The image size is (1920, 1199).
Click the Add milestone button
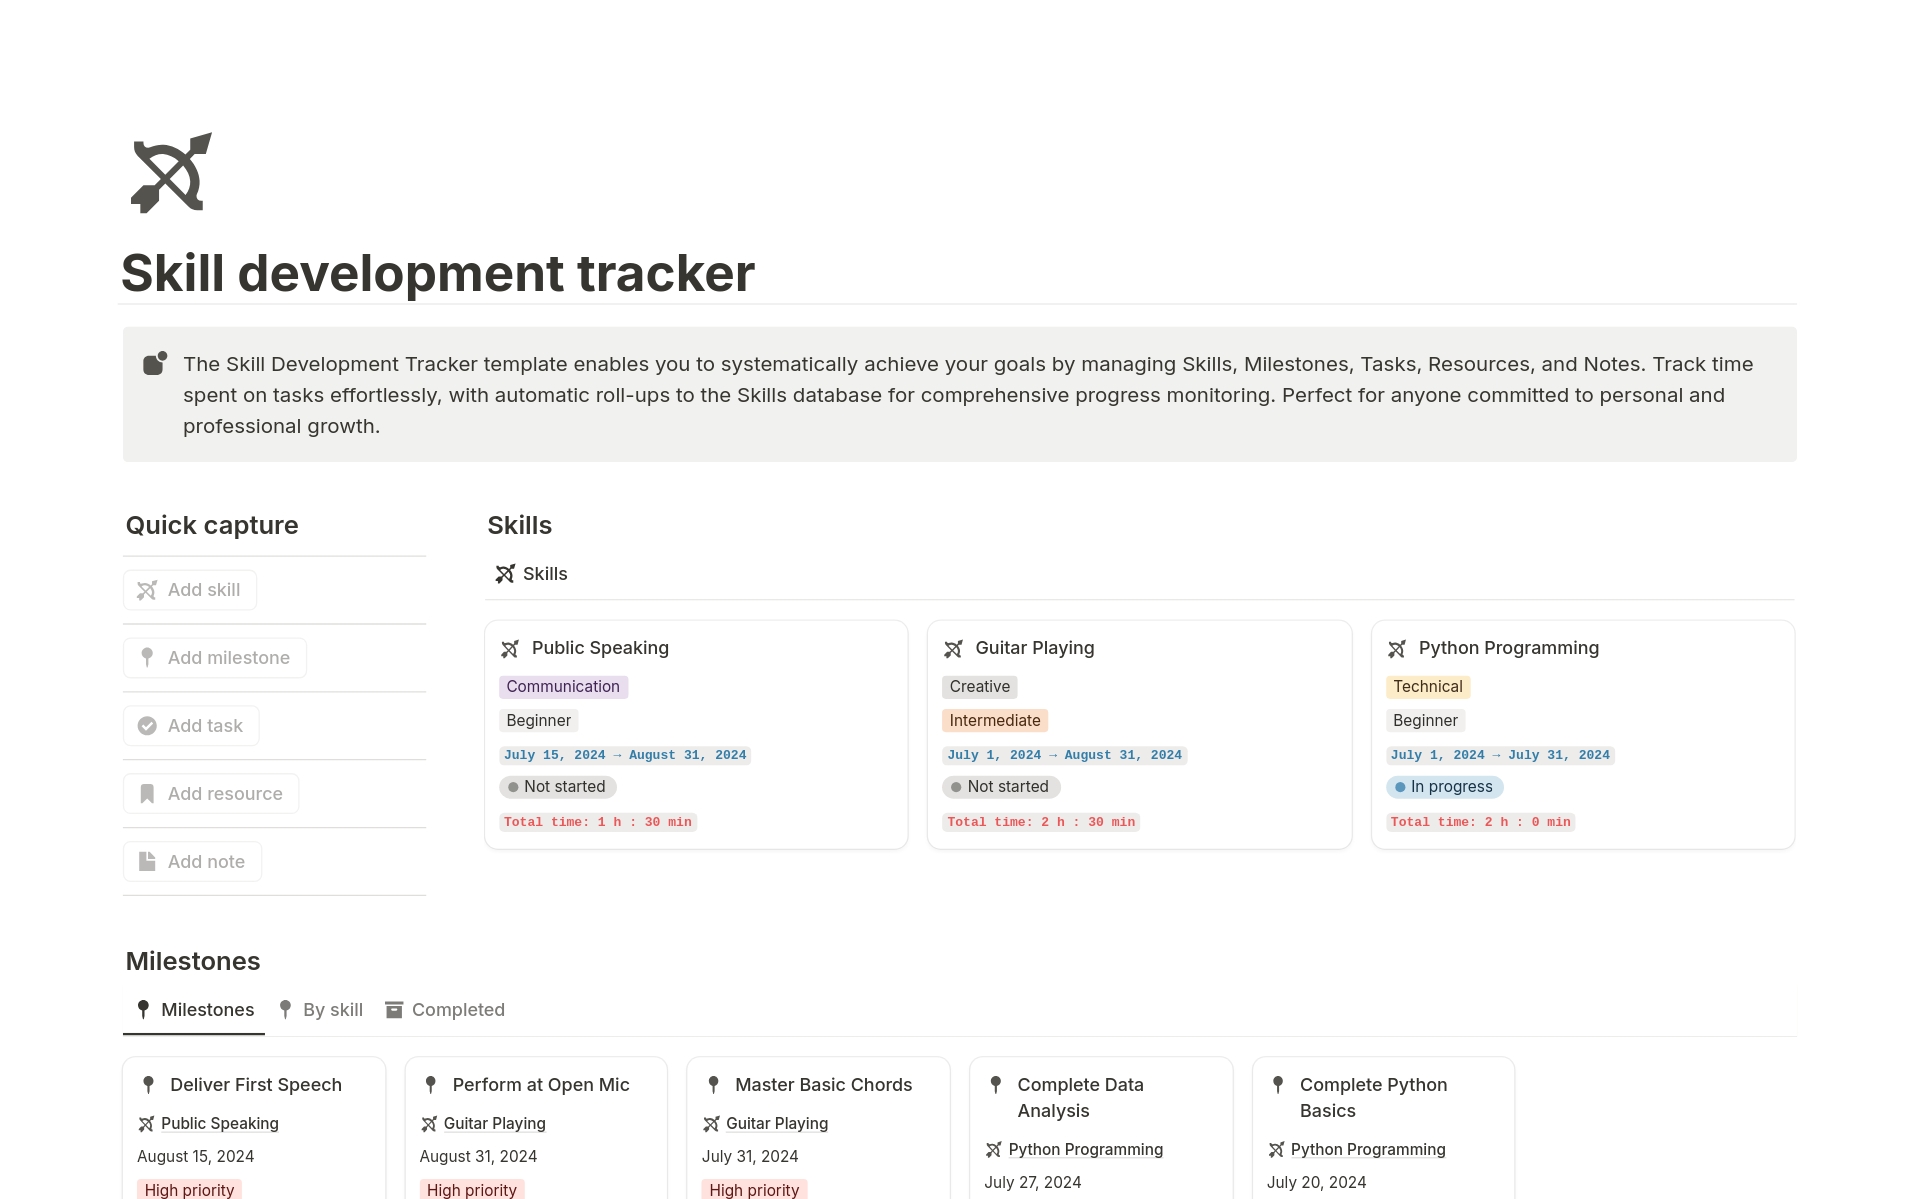pyautogui.click(x=214, y=657)
